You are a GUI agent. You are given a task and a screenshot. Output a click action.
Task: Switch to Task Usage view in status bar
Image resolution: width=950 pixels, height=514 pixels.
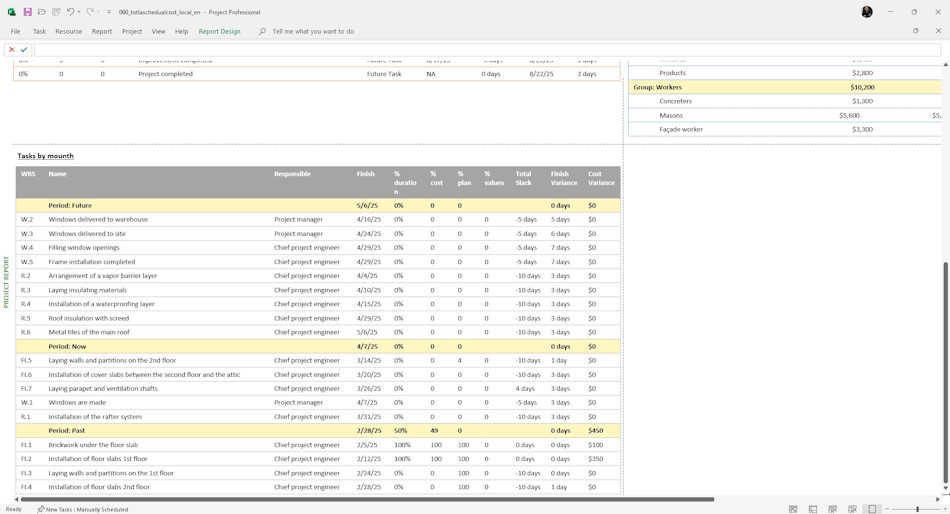(x=813, y=509)
